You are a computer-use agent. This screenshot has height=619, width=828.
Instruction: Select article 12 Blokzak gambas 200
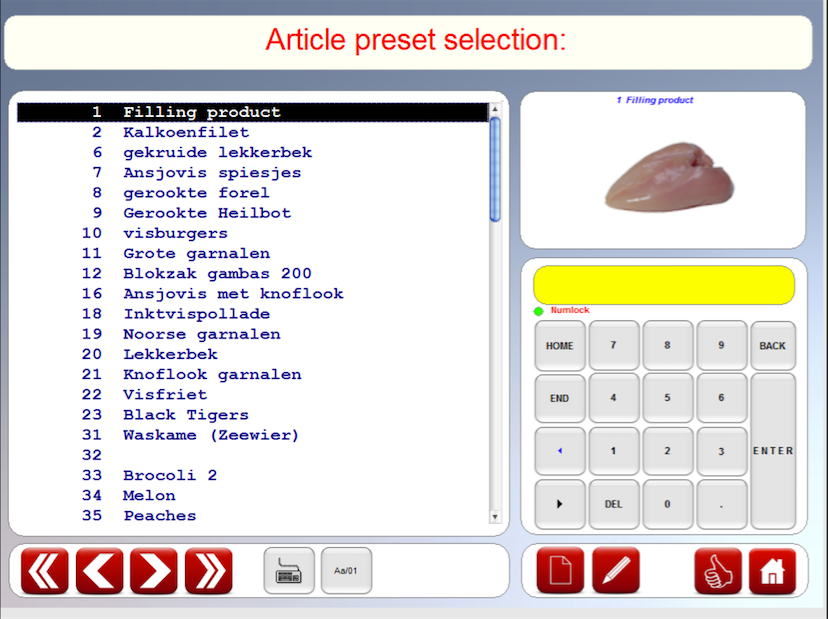(253, 273)
